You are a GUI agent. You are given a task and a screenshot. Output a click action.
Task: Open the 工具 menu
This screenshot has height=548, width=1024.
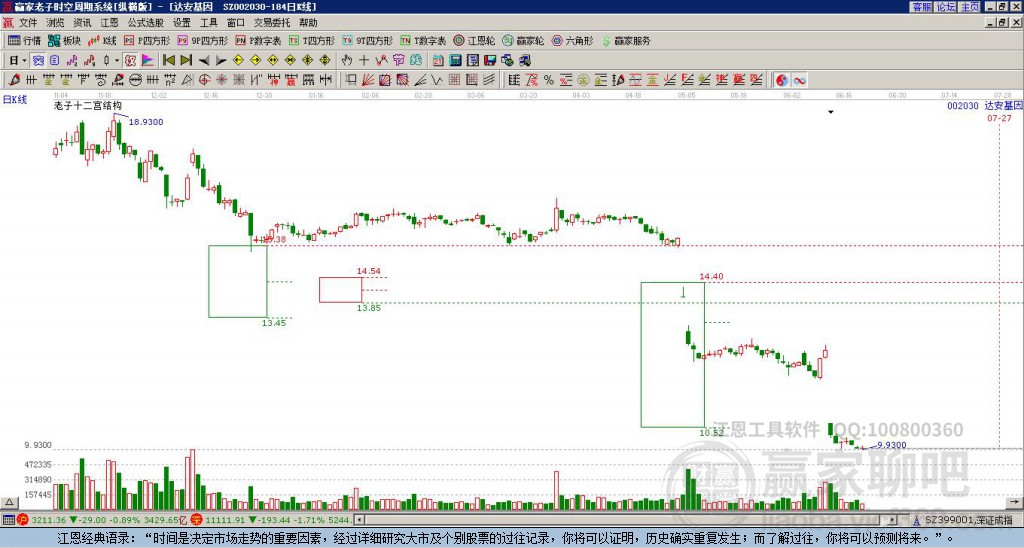(x=209, y=23)
